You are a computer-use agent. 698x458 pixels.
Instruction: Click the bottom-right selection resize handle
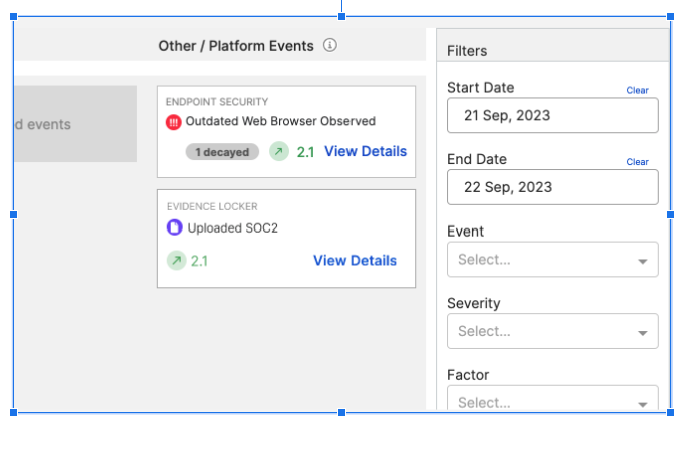tap(670, 413)
